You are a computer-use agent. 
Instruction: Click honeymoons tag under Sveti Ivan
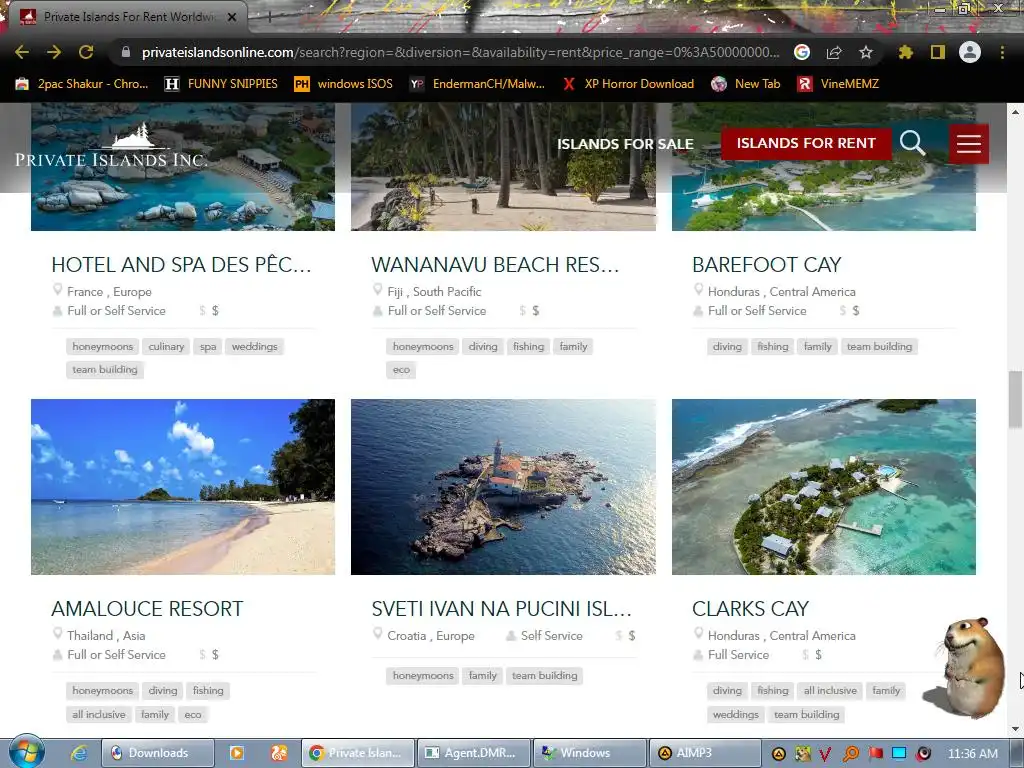pyautogui.click(x=423, y=675)
